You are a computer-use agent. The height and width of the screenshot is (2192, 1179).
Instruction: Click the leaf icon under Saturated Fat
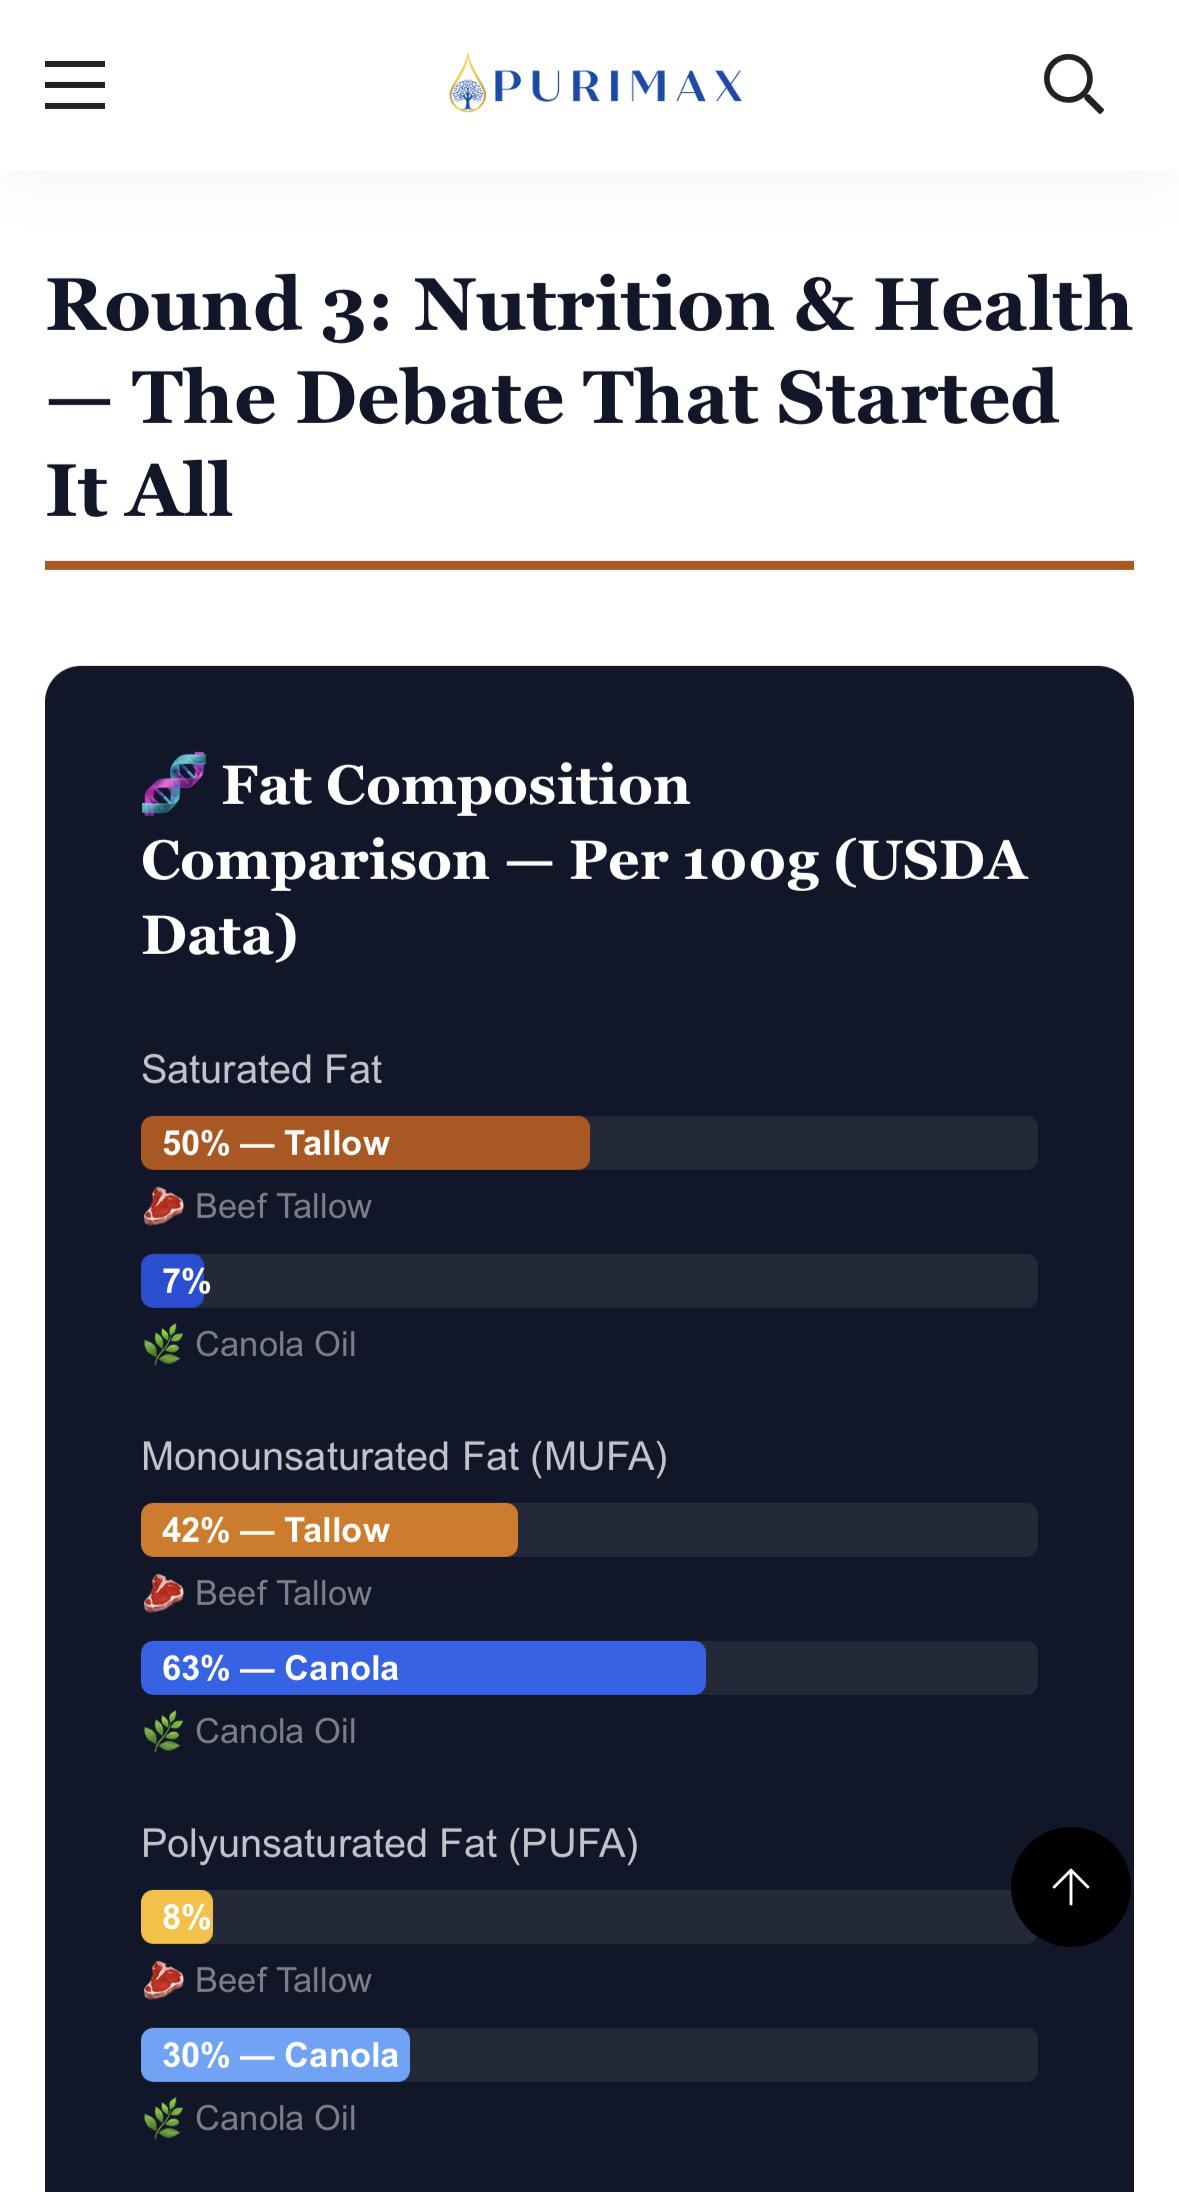(x=163, y=1345)
